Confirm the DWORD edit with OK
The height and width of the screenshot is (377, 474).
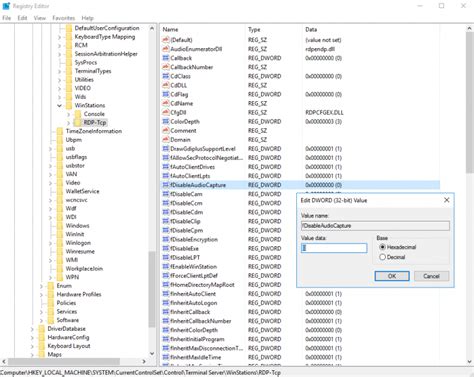[392, 276]
